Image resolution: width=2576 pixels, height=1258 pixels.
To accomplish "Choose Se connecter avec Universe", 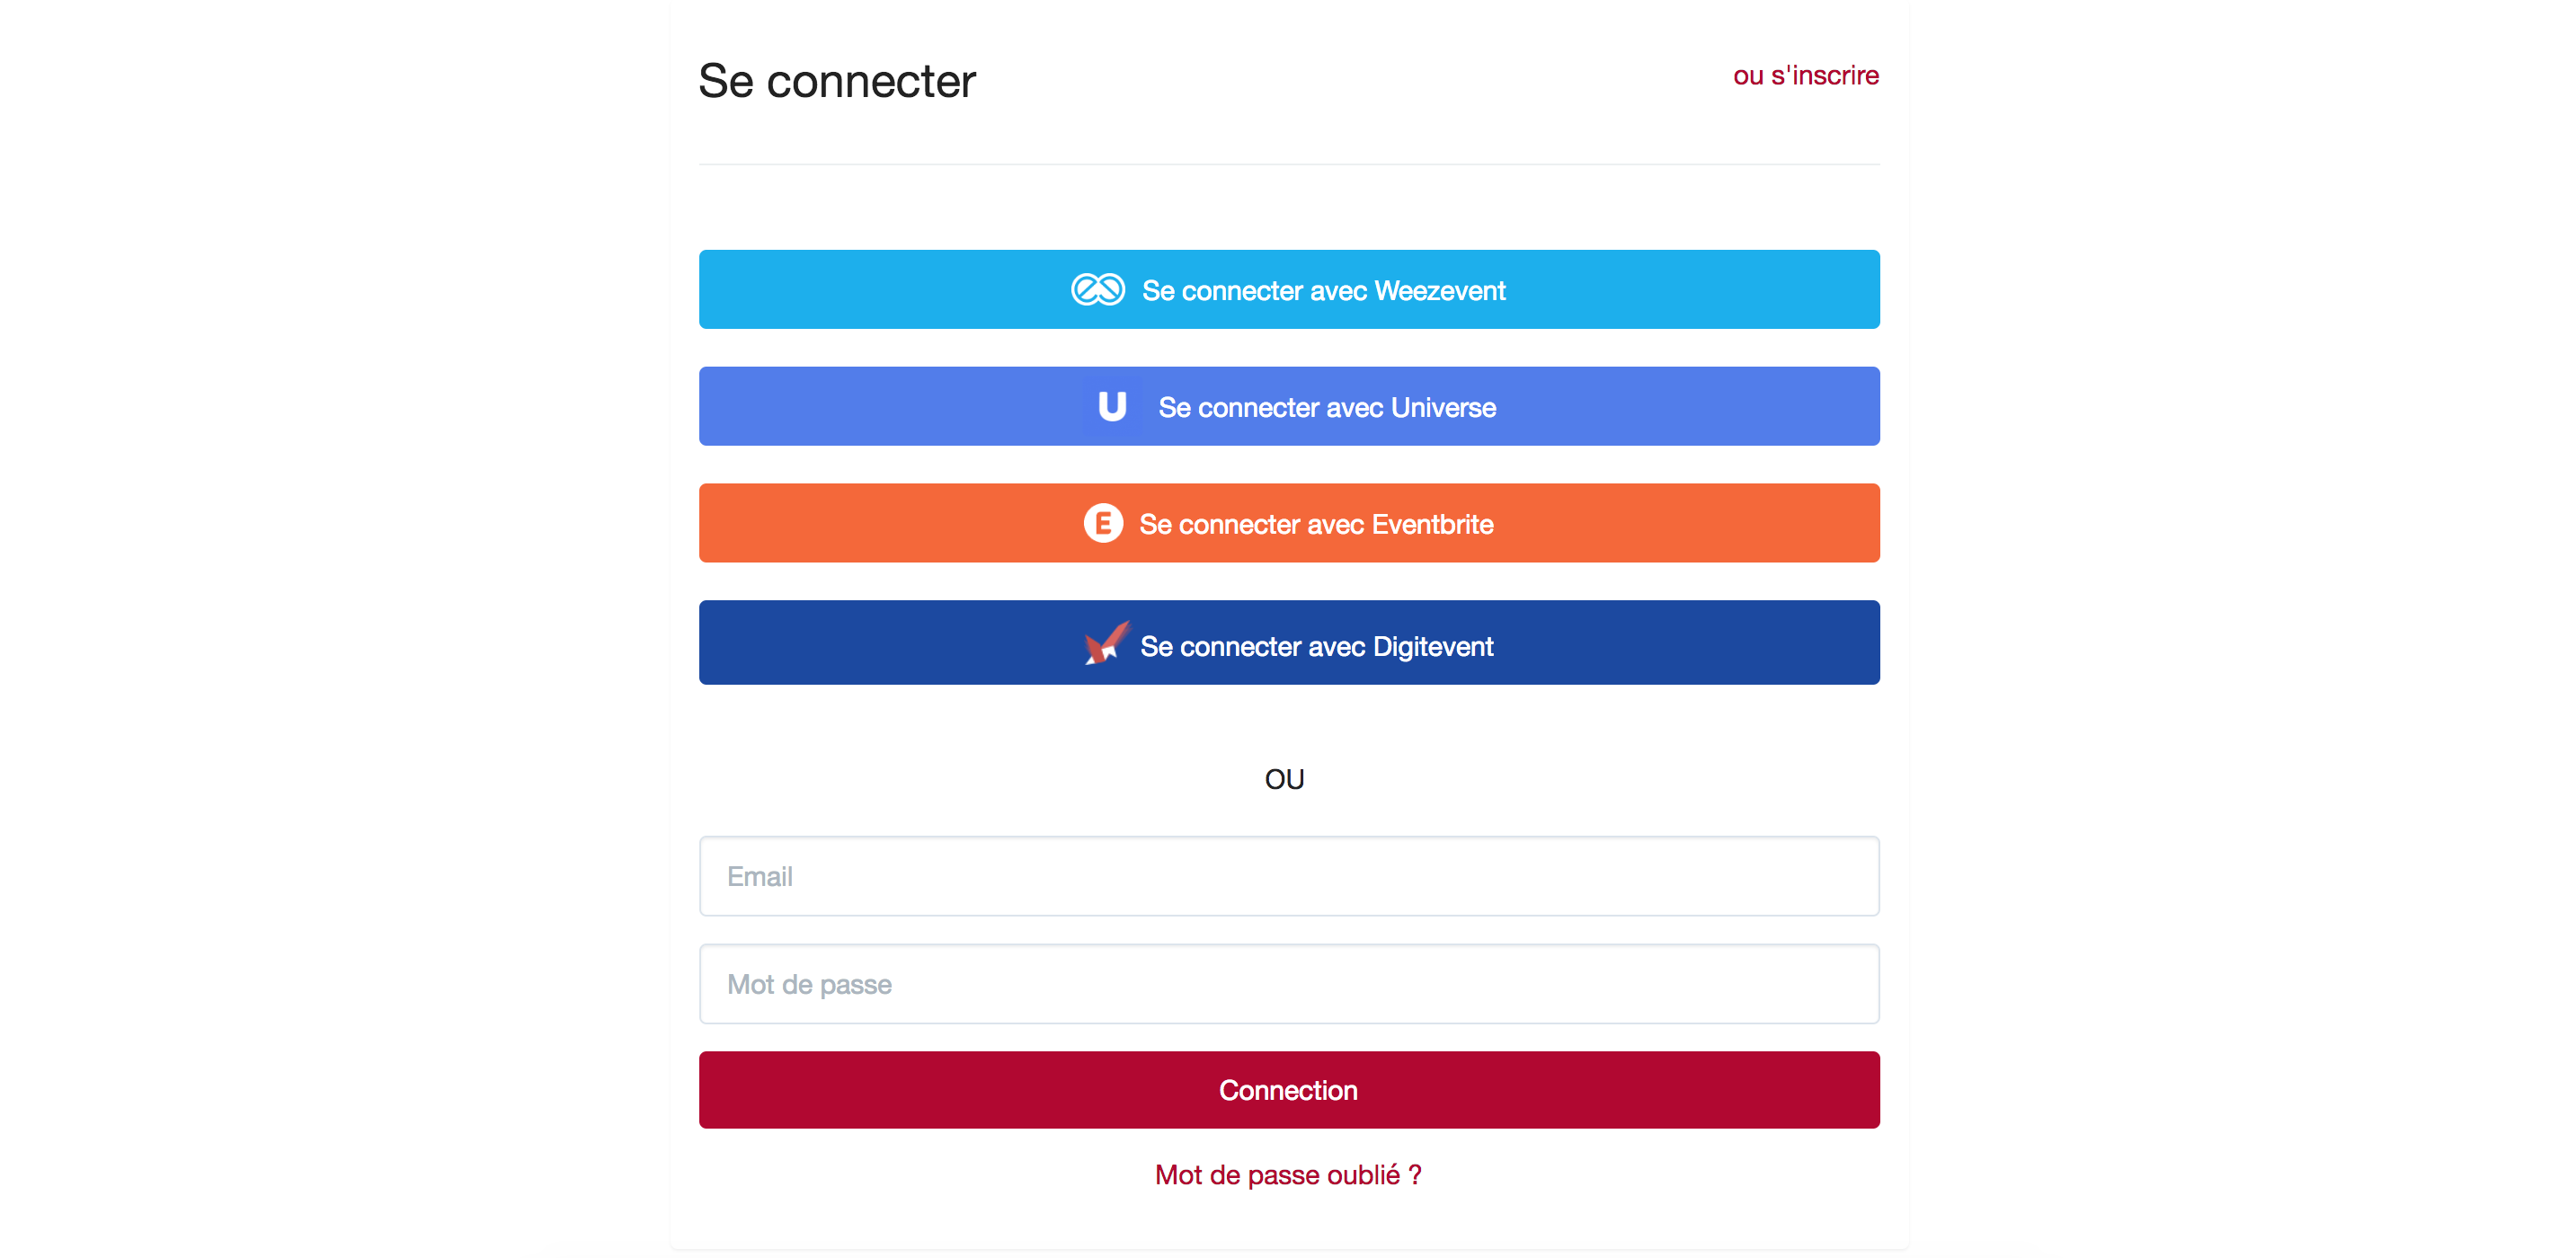I will pyautogui.click(x=1288, y=406).
